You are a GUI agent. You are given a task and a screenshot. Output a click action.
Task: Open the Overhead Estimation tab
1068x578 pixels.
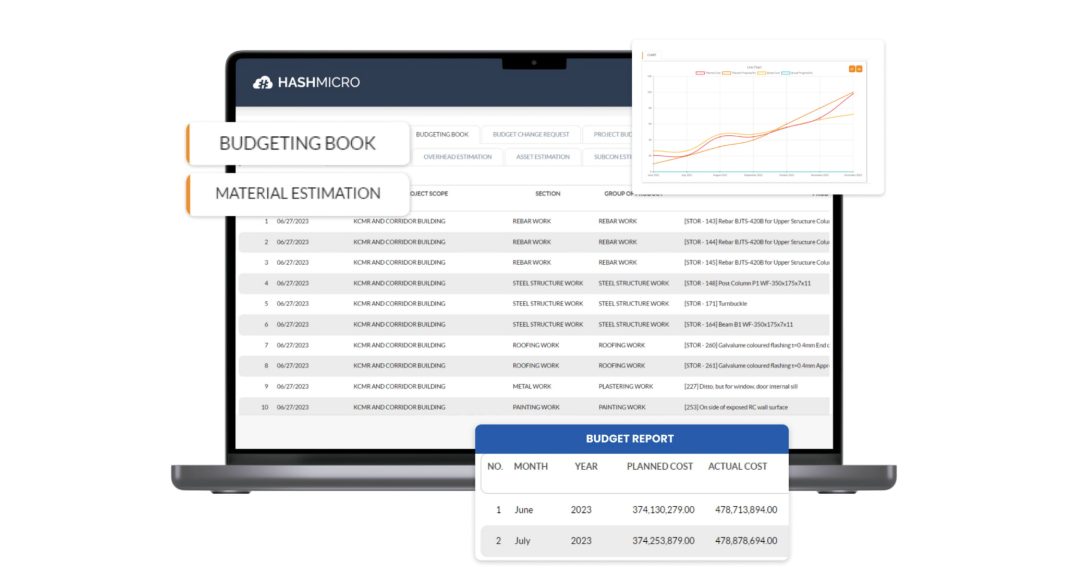click(457, 157)
